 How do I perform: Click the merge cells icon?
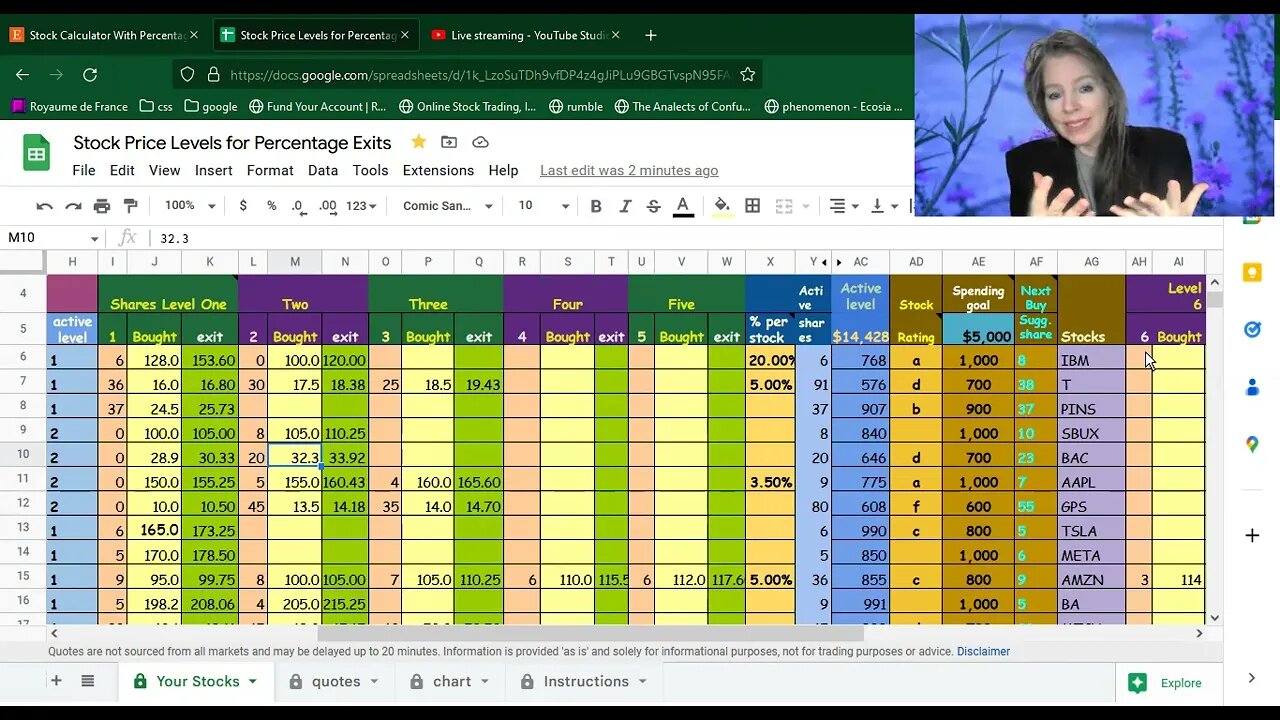point(784,206)
